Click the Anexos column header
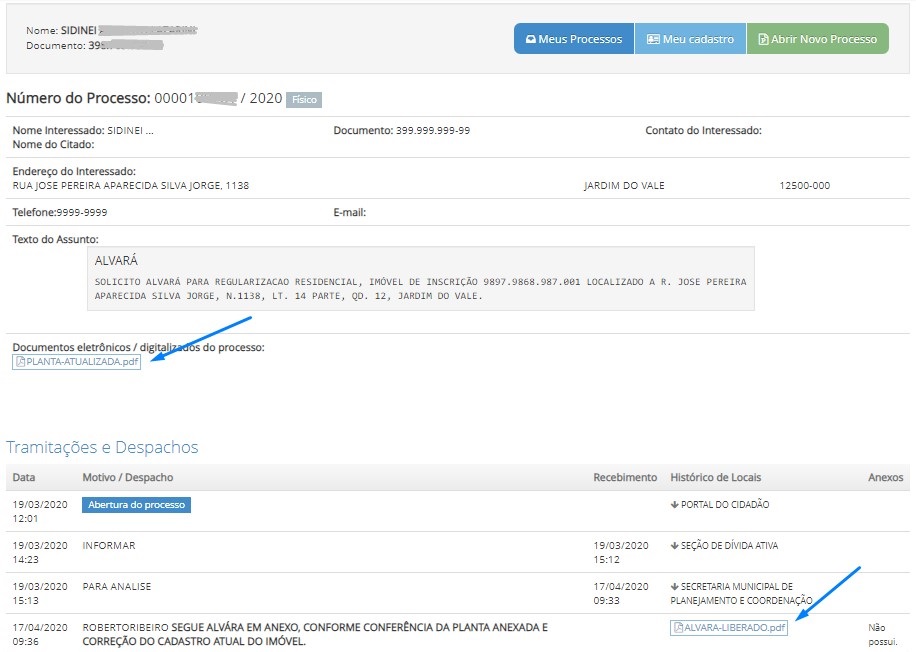Screen dimensions: 916x652 885,478
